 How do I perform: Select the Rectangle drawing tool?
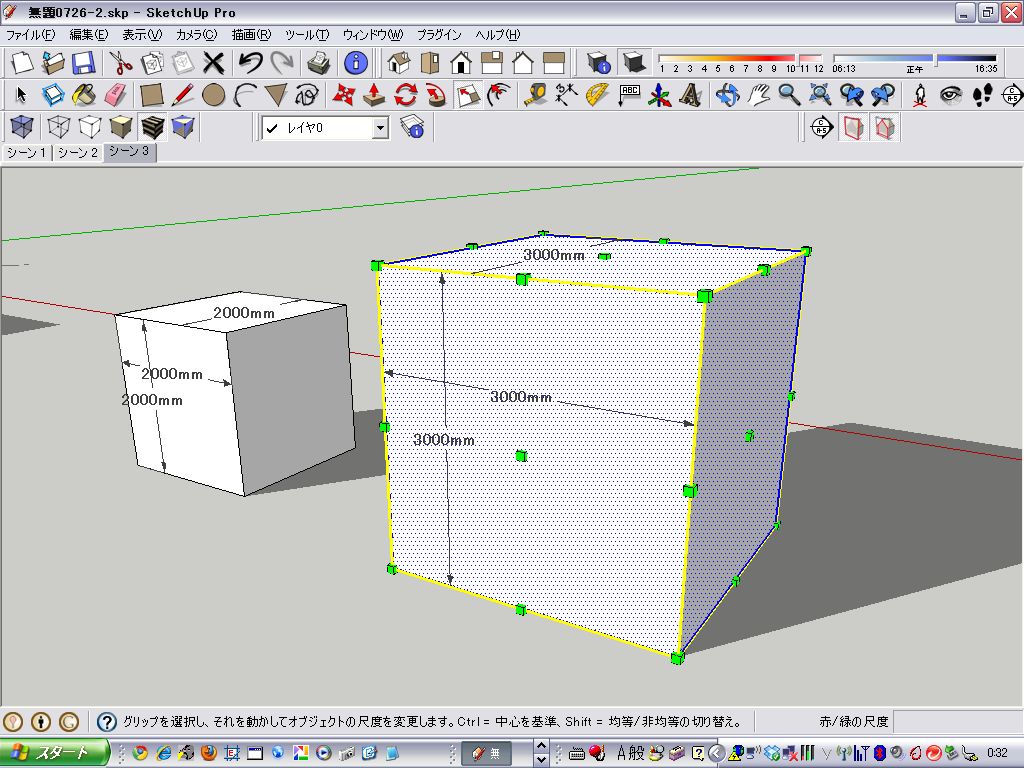152,95
